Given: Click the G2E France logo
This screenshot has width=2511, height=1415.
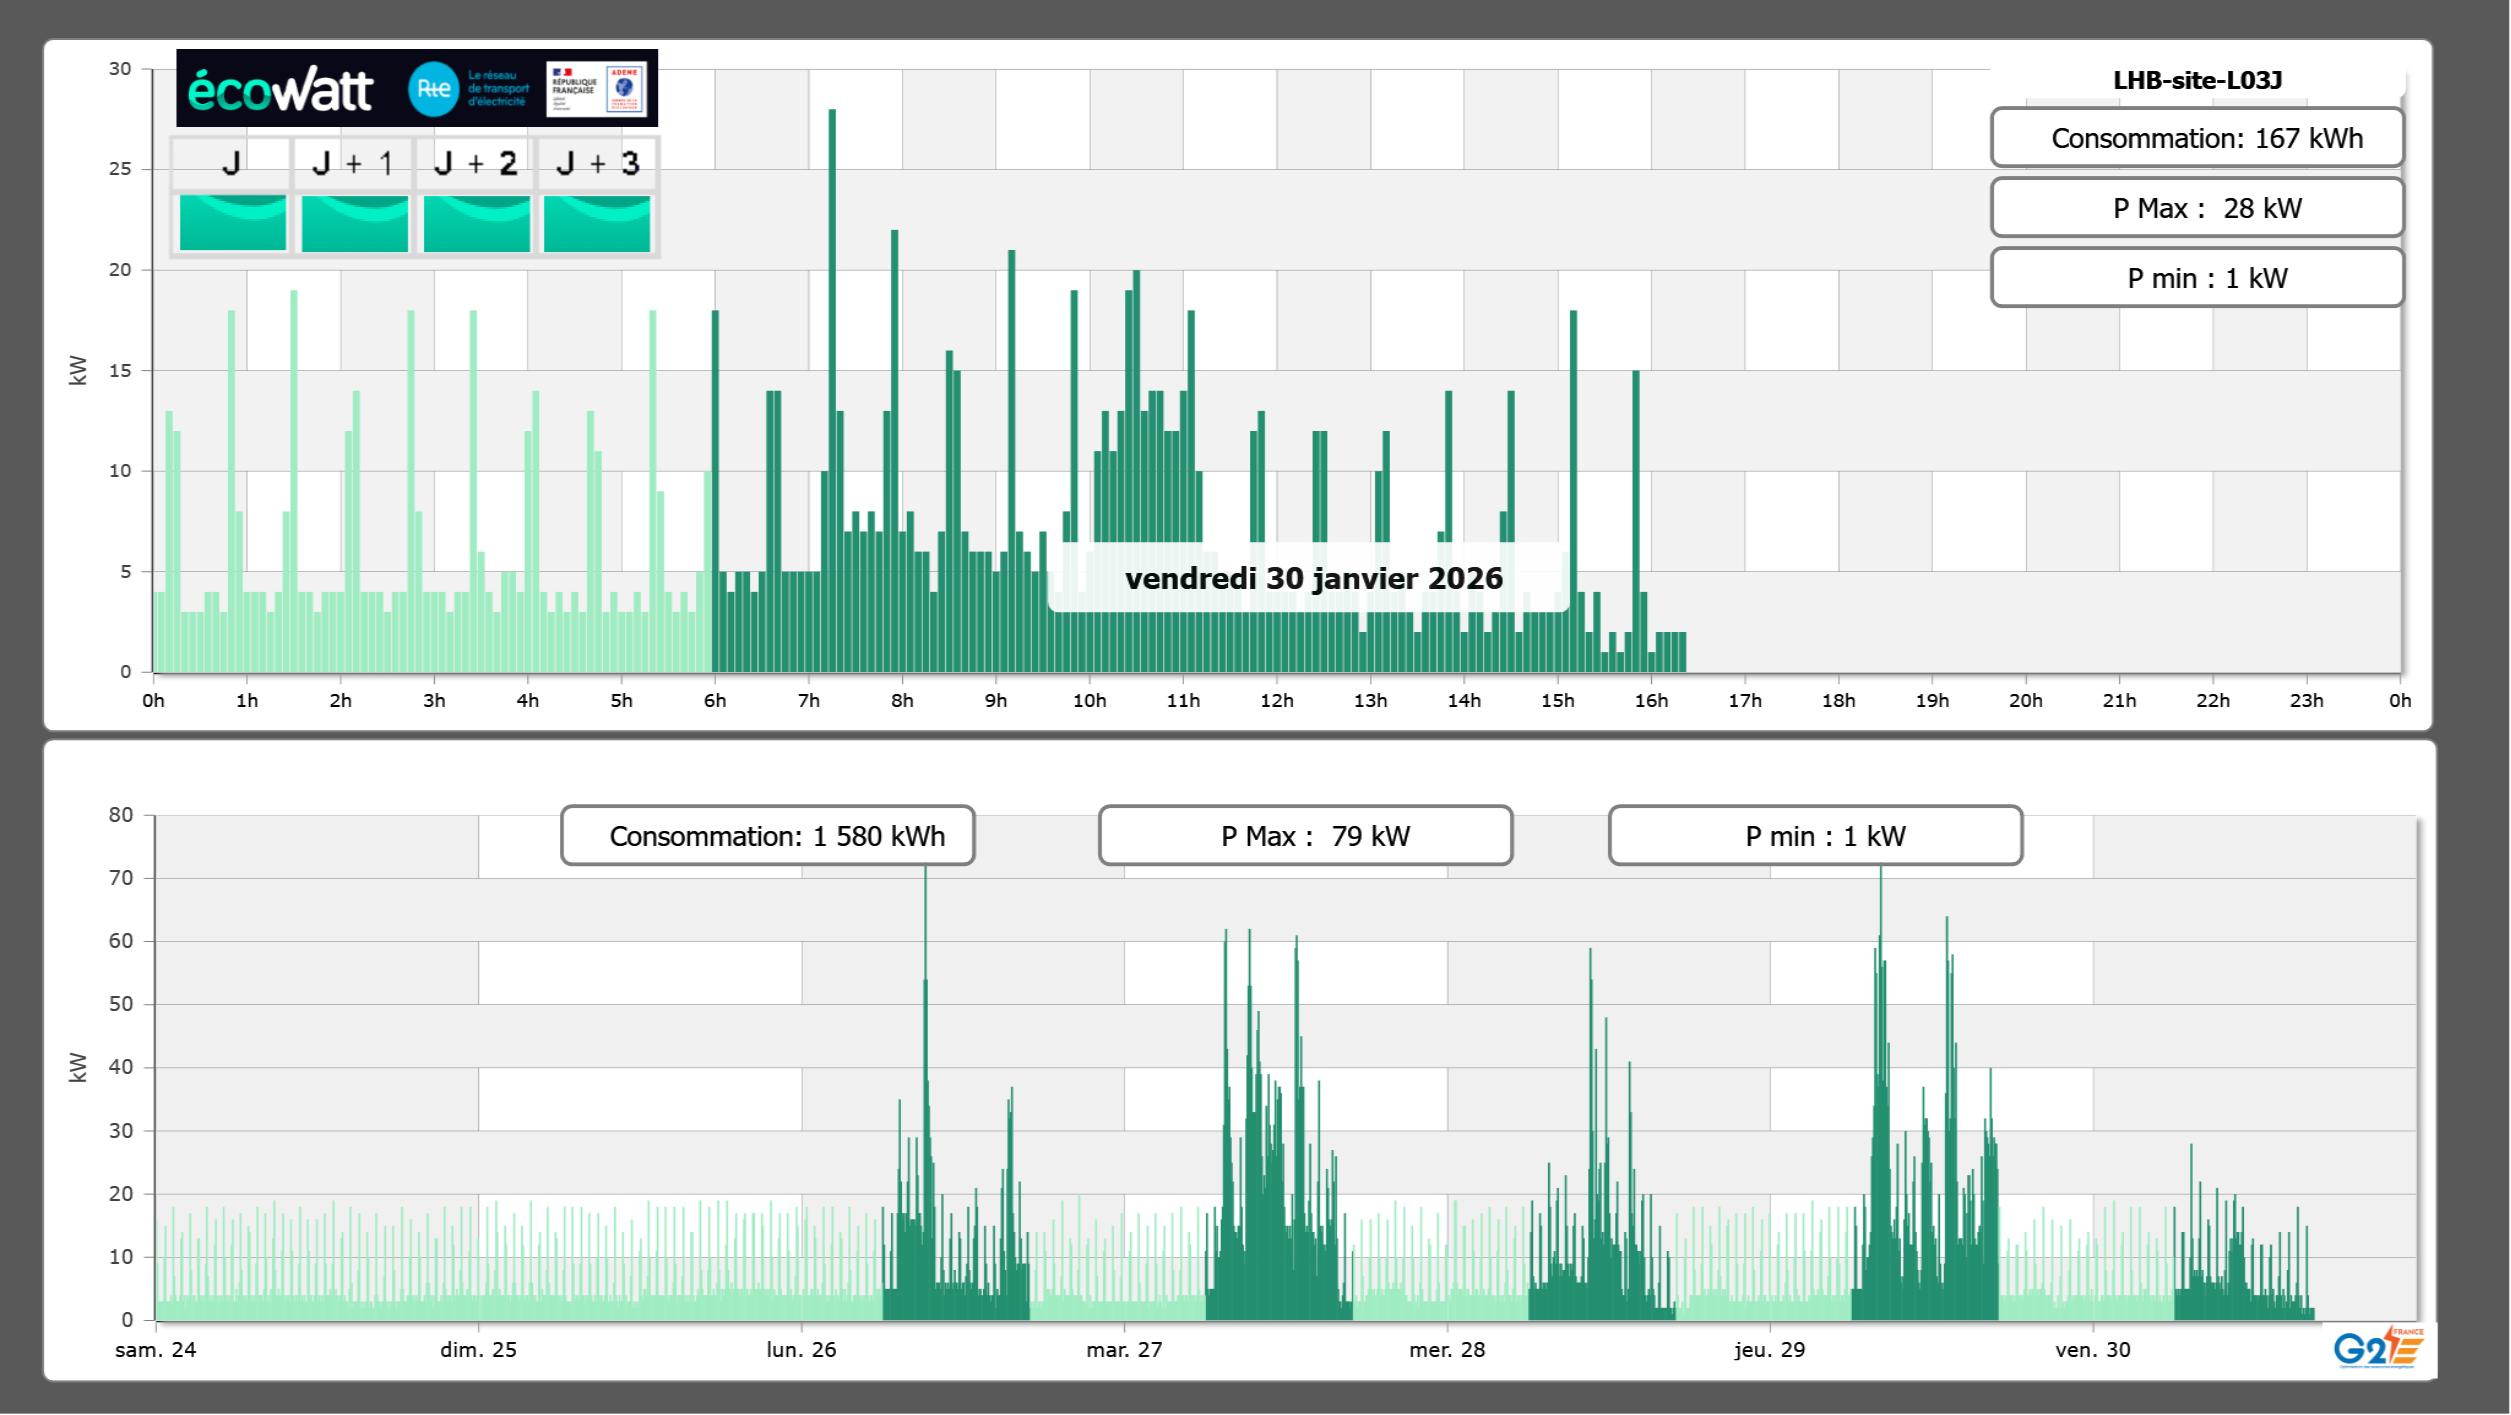Looking at the screenshot, I should point(2377,1349).
